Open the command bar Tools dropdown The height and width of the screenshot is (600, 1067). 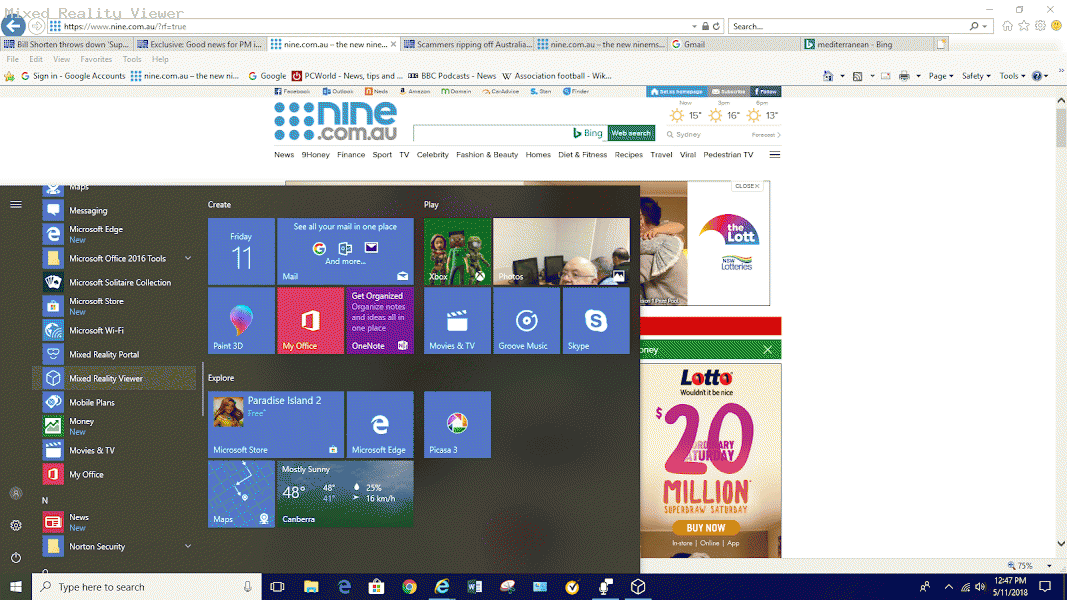click(1013, 76)
